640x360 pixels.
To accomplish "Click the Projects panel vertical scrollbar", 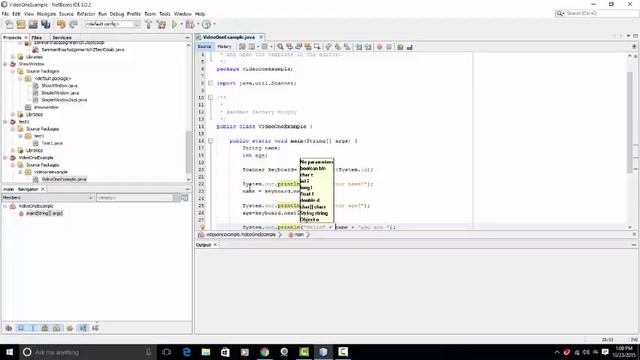I will point(188,152).
